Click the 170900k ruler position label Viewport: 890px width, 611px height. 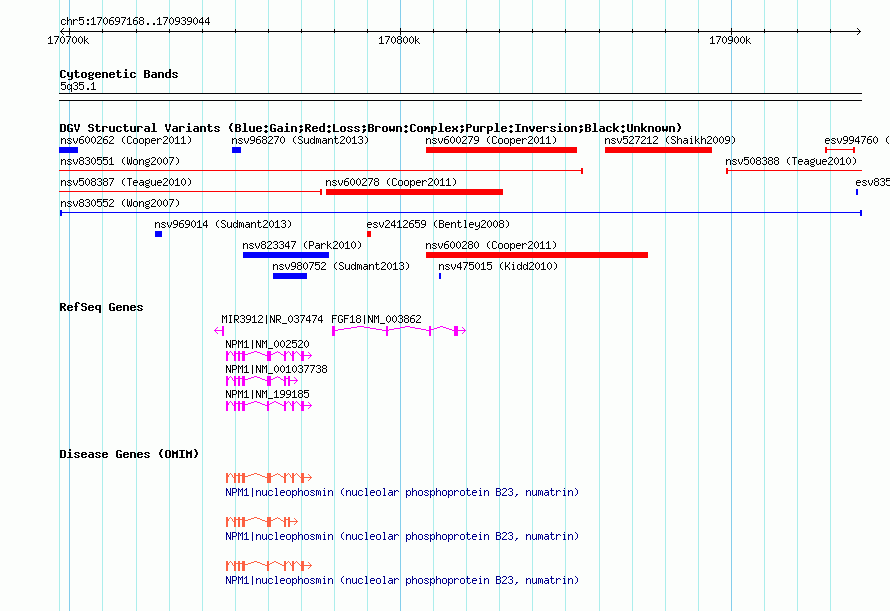pyautogui.click(x=730, y=40)
